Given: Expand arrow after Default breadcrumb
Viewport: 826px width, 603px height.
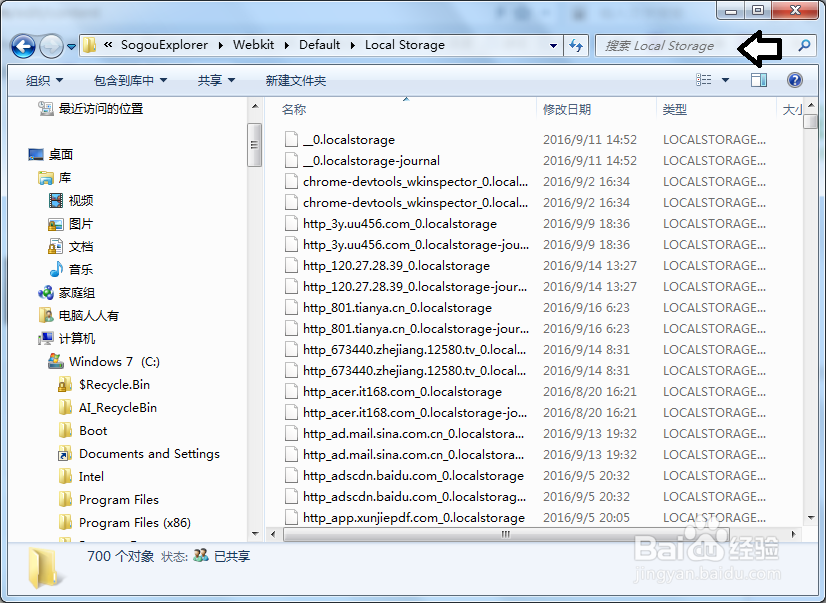Looking at the screenshot, I should point(352,45).
